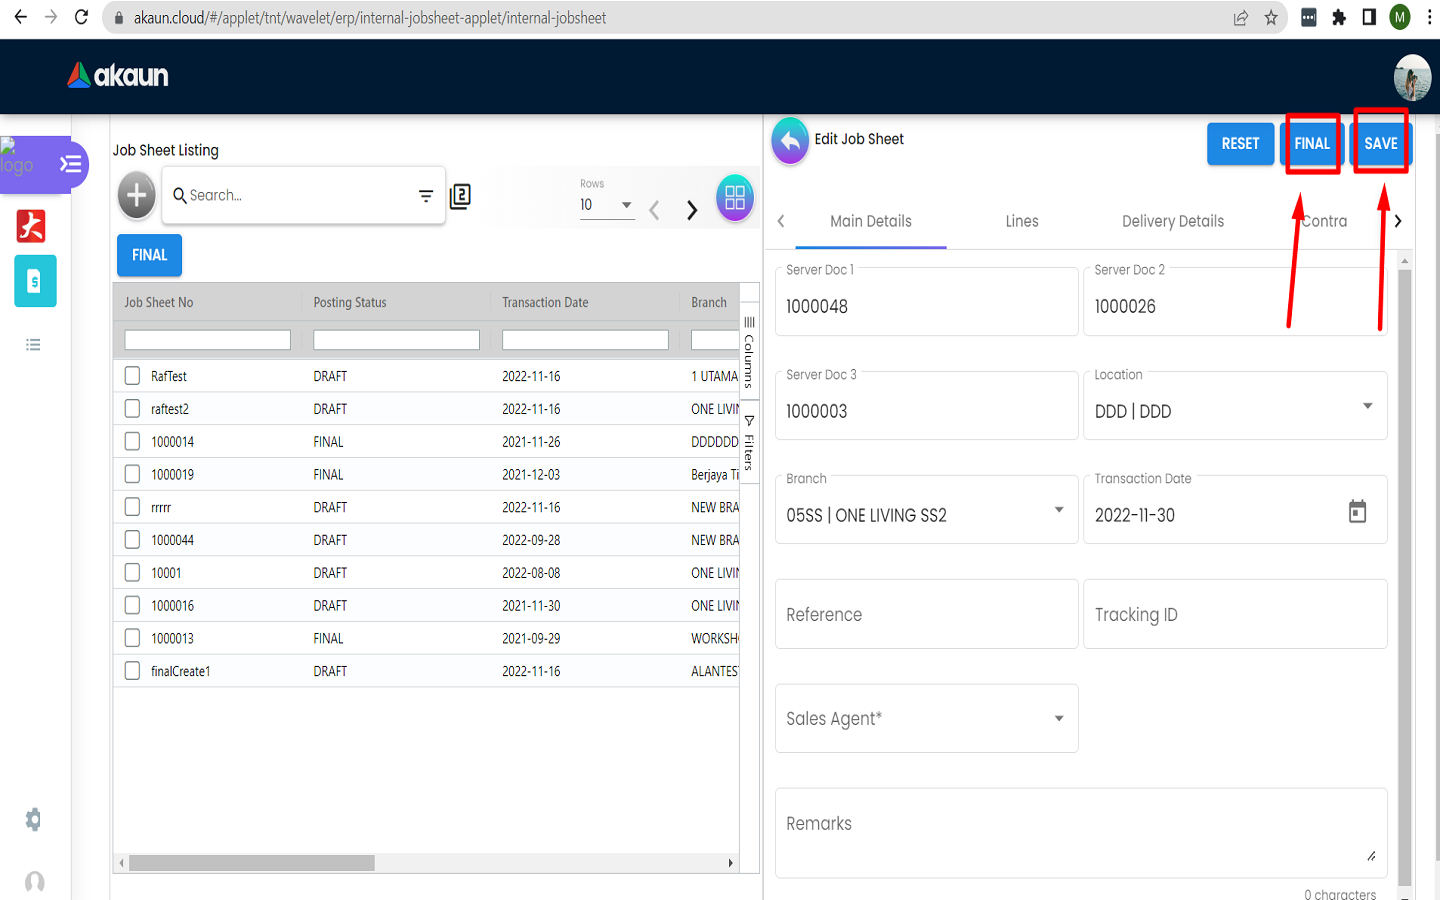Check the finalCreate1 row checkbox
The height and width of the screenshot is (900, 1440).
(132, 671)
